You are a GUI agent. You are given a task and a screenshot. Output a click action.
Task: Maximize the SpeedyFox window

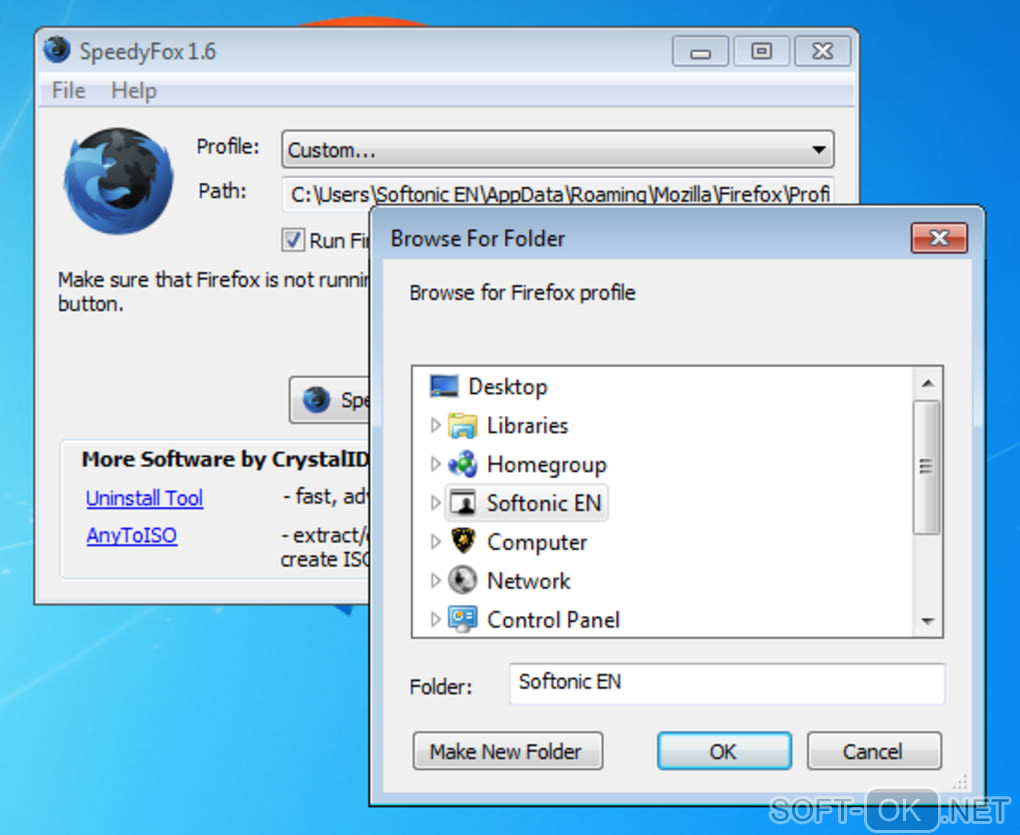coord(761,51)
